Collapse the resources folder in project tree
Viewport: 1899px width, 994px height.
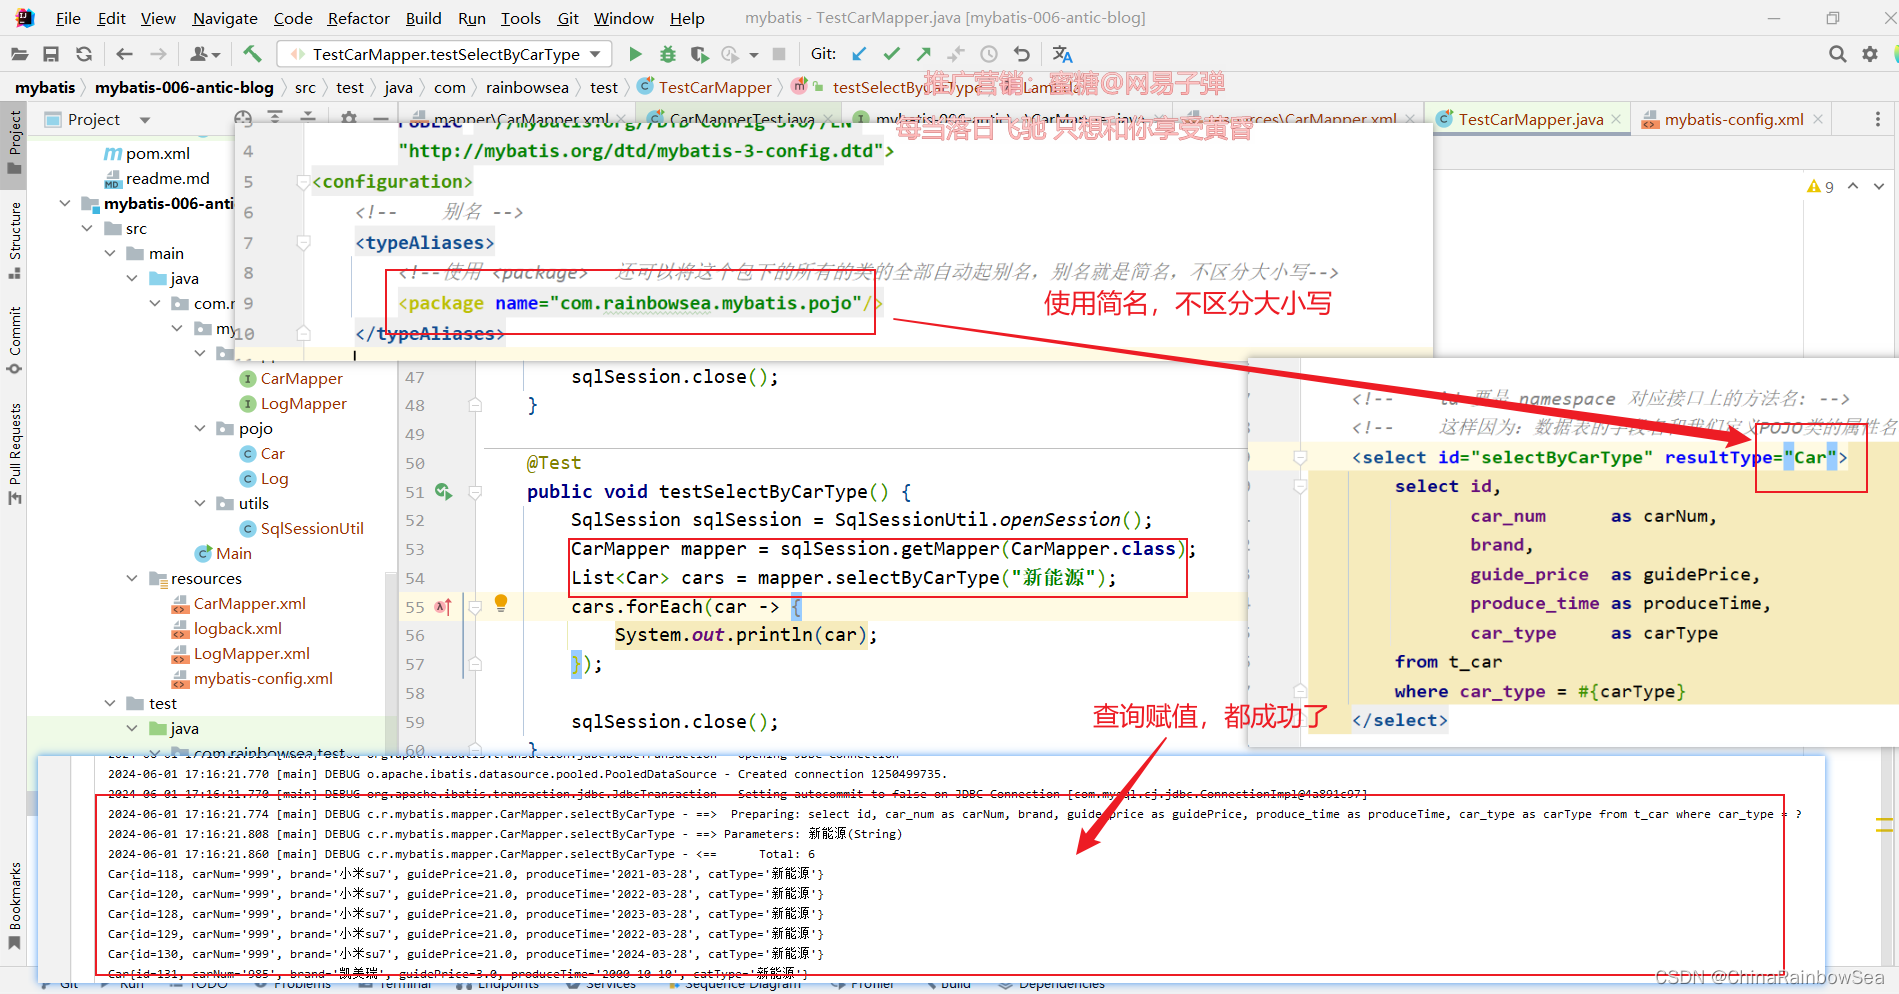point(132,578)
